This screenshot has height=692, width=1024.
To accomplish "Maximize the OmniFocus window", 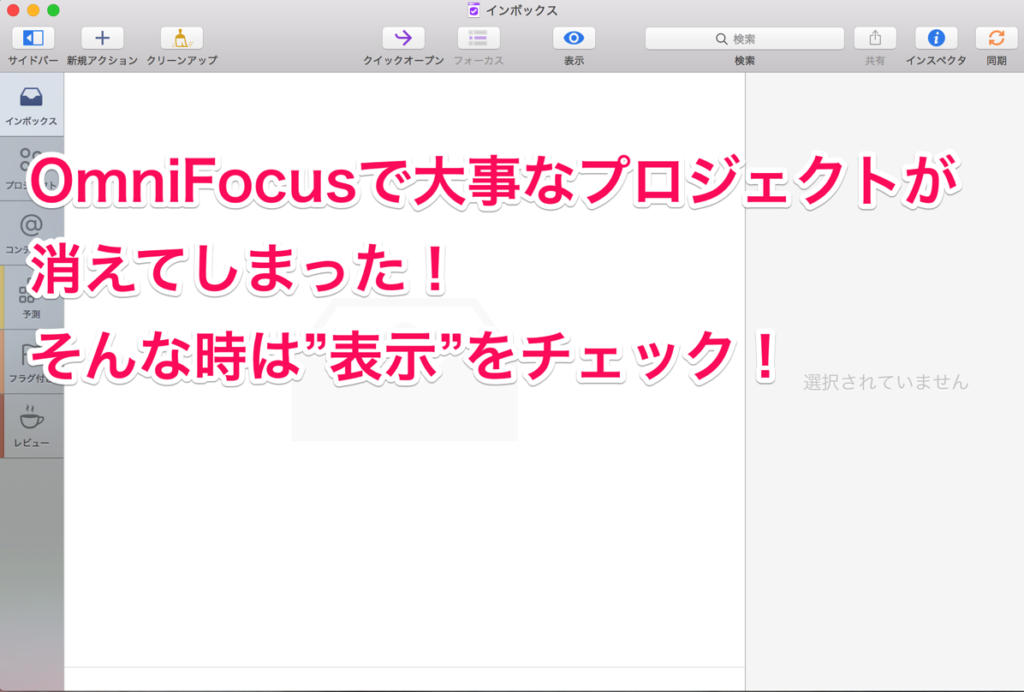I will tap(54, 10).
